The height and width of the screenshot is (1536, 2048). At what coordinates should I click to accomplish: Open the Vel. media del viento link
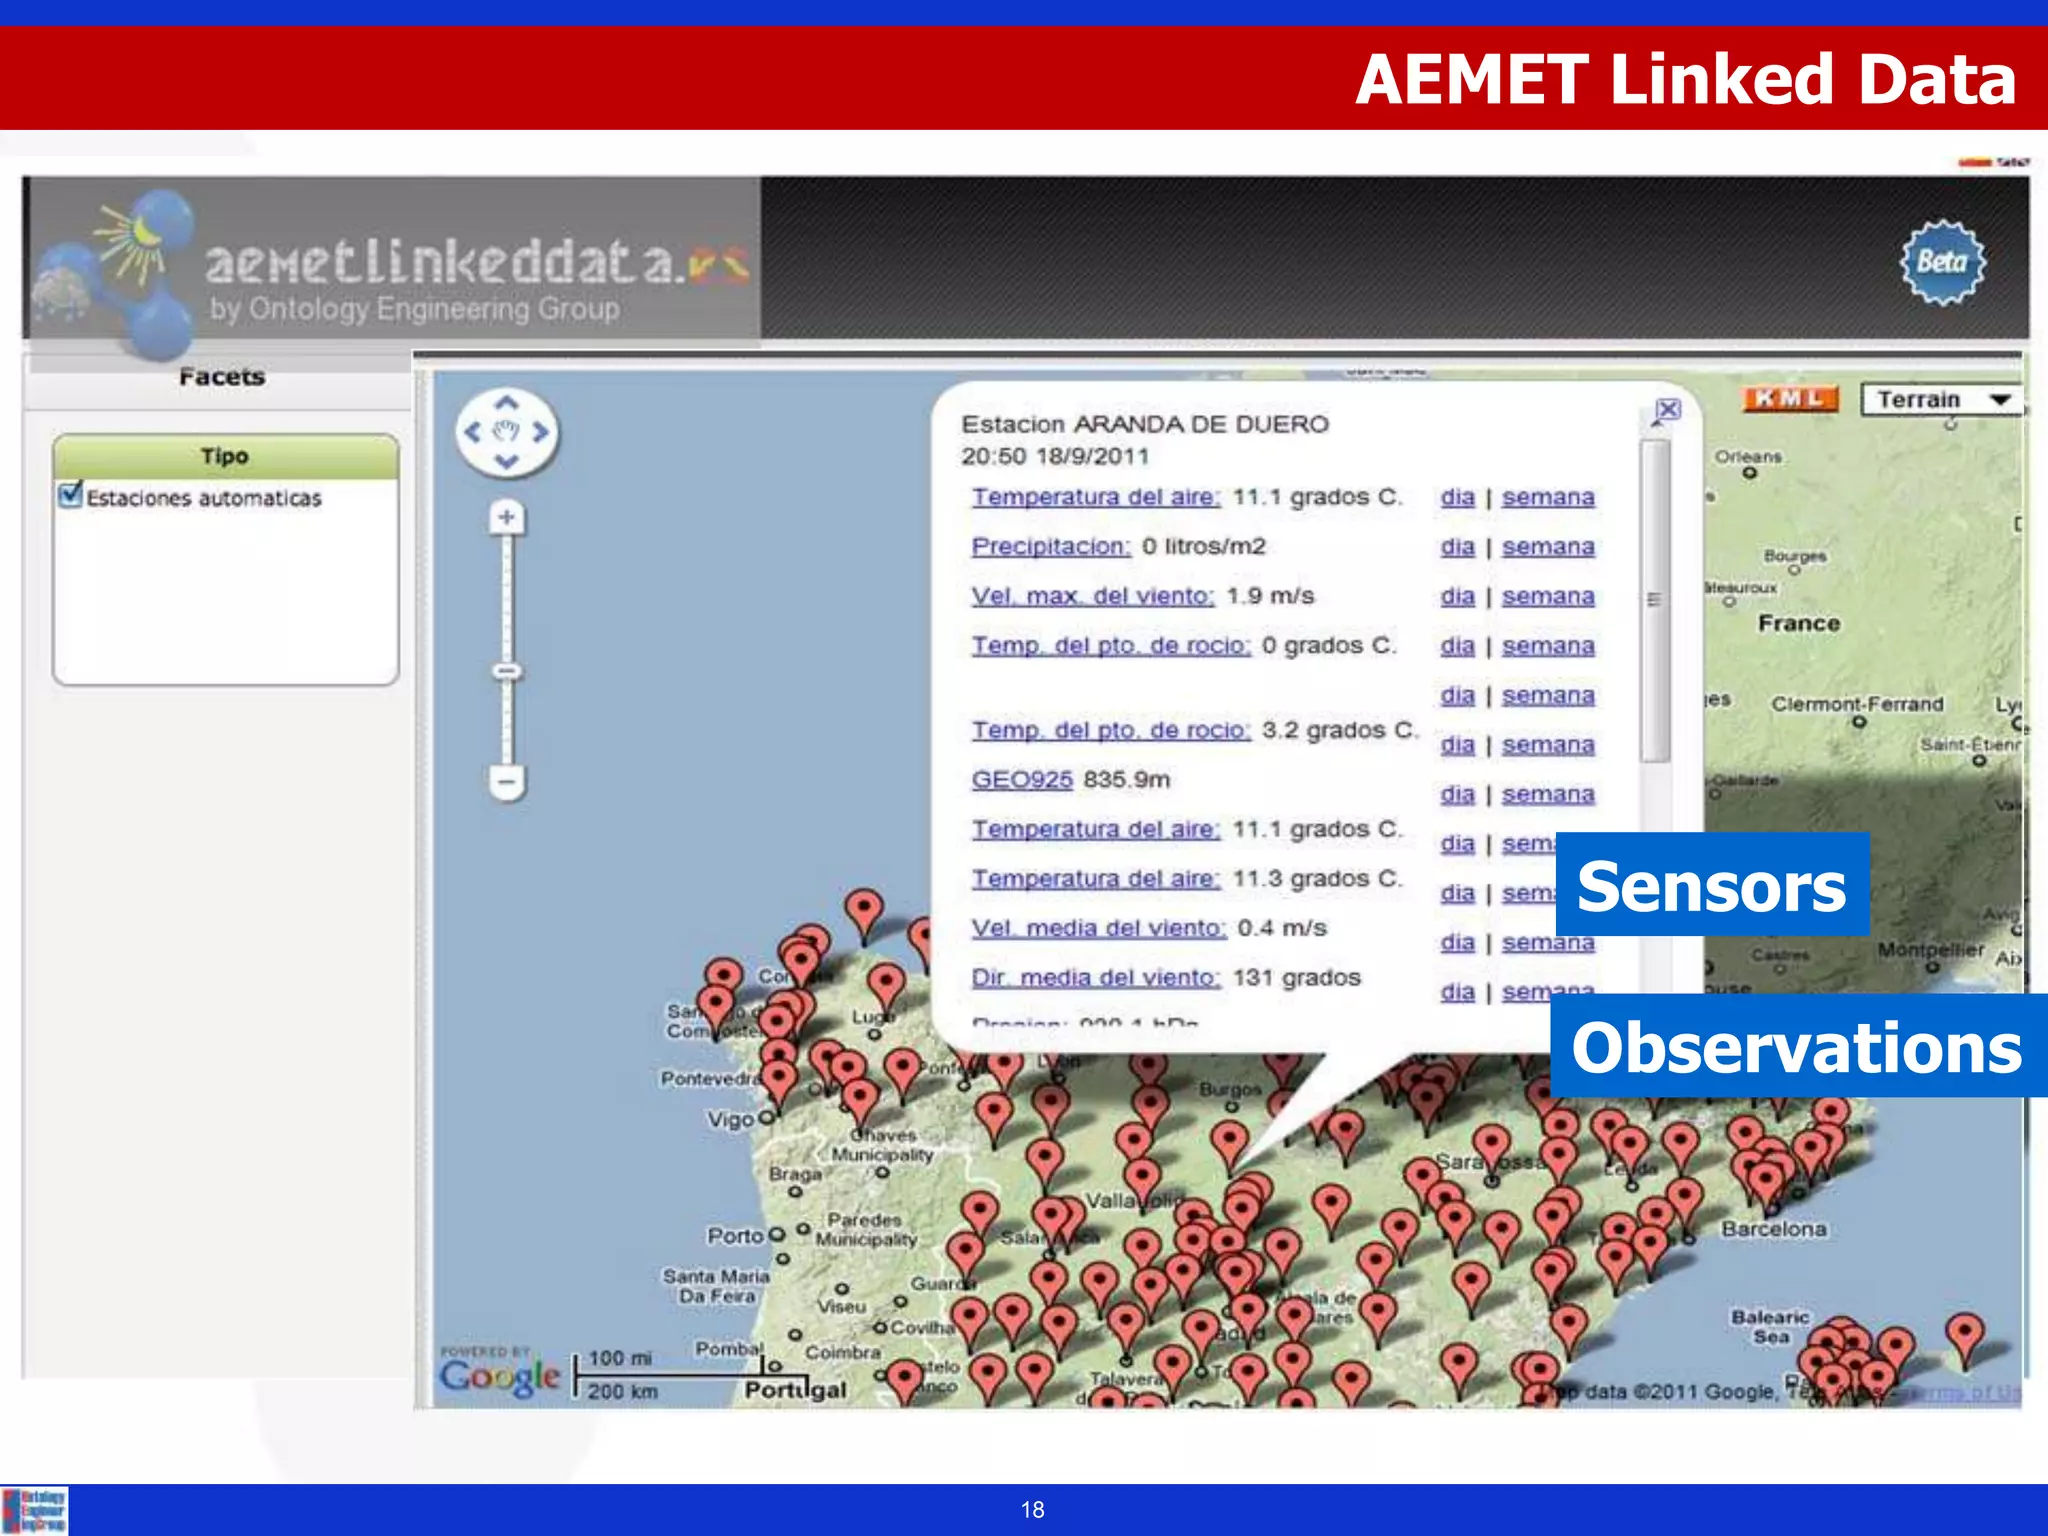click(1099, 928)
